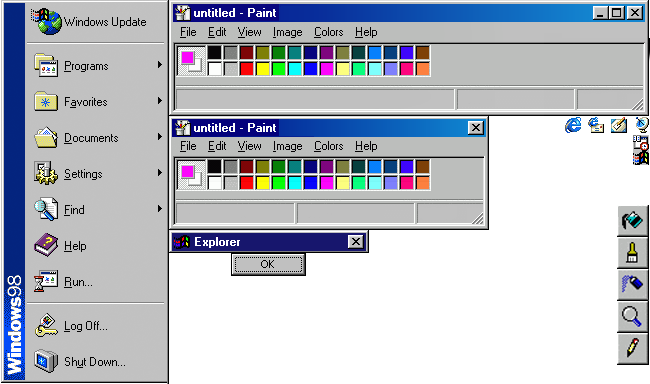Choose the Airbrush spray can tool
The image size is (650, 384).
pos(633,285)
